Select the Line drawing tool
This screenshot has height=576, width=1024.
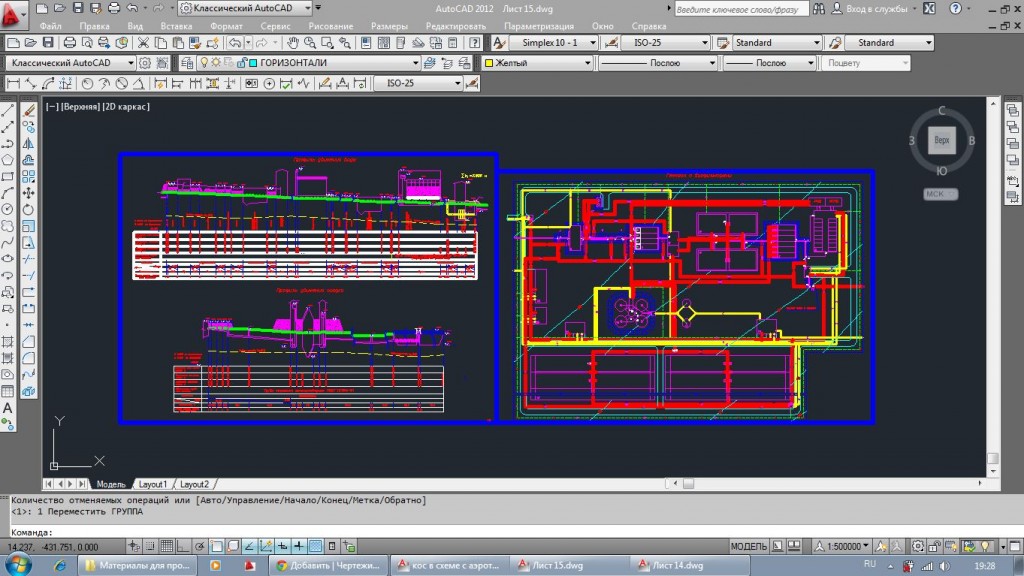click(8, 110)
